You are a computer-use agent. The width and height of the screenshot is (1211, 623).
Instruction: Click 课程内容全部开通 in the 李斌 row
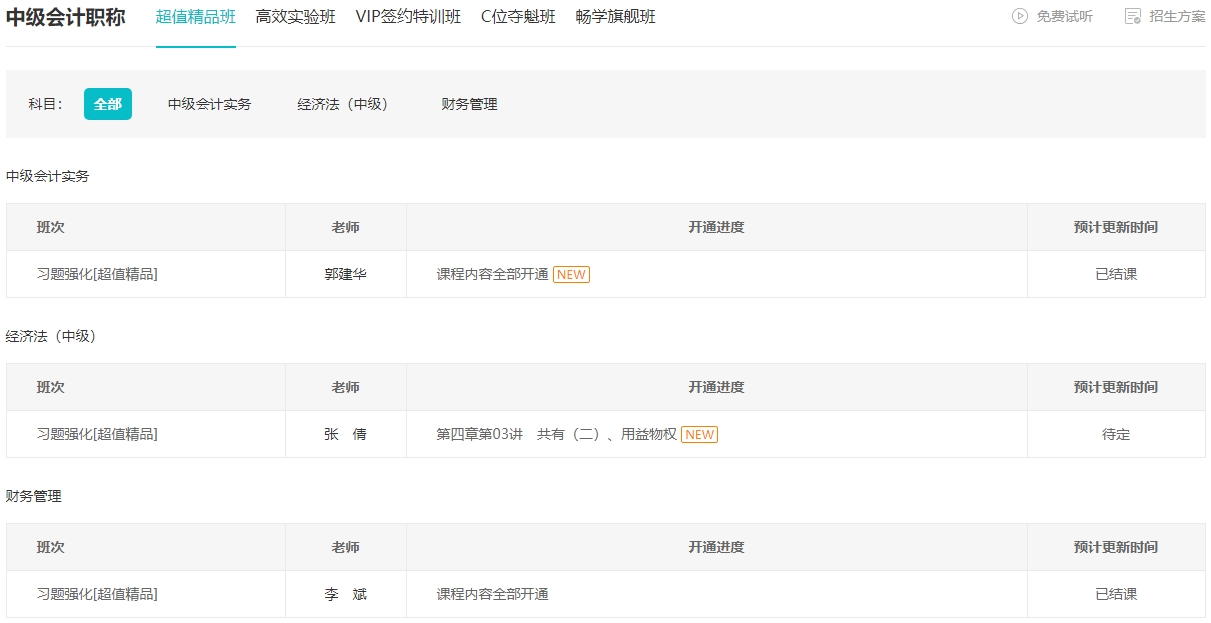pos(493,594)
